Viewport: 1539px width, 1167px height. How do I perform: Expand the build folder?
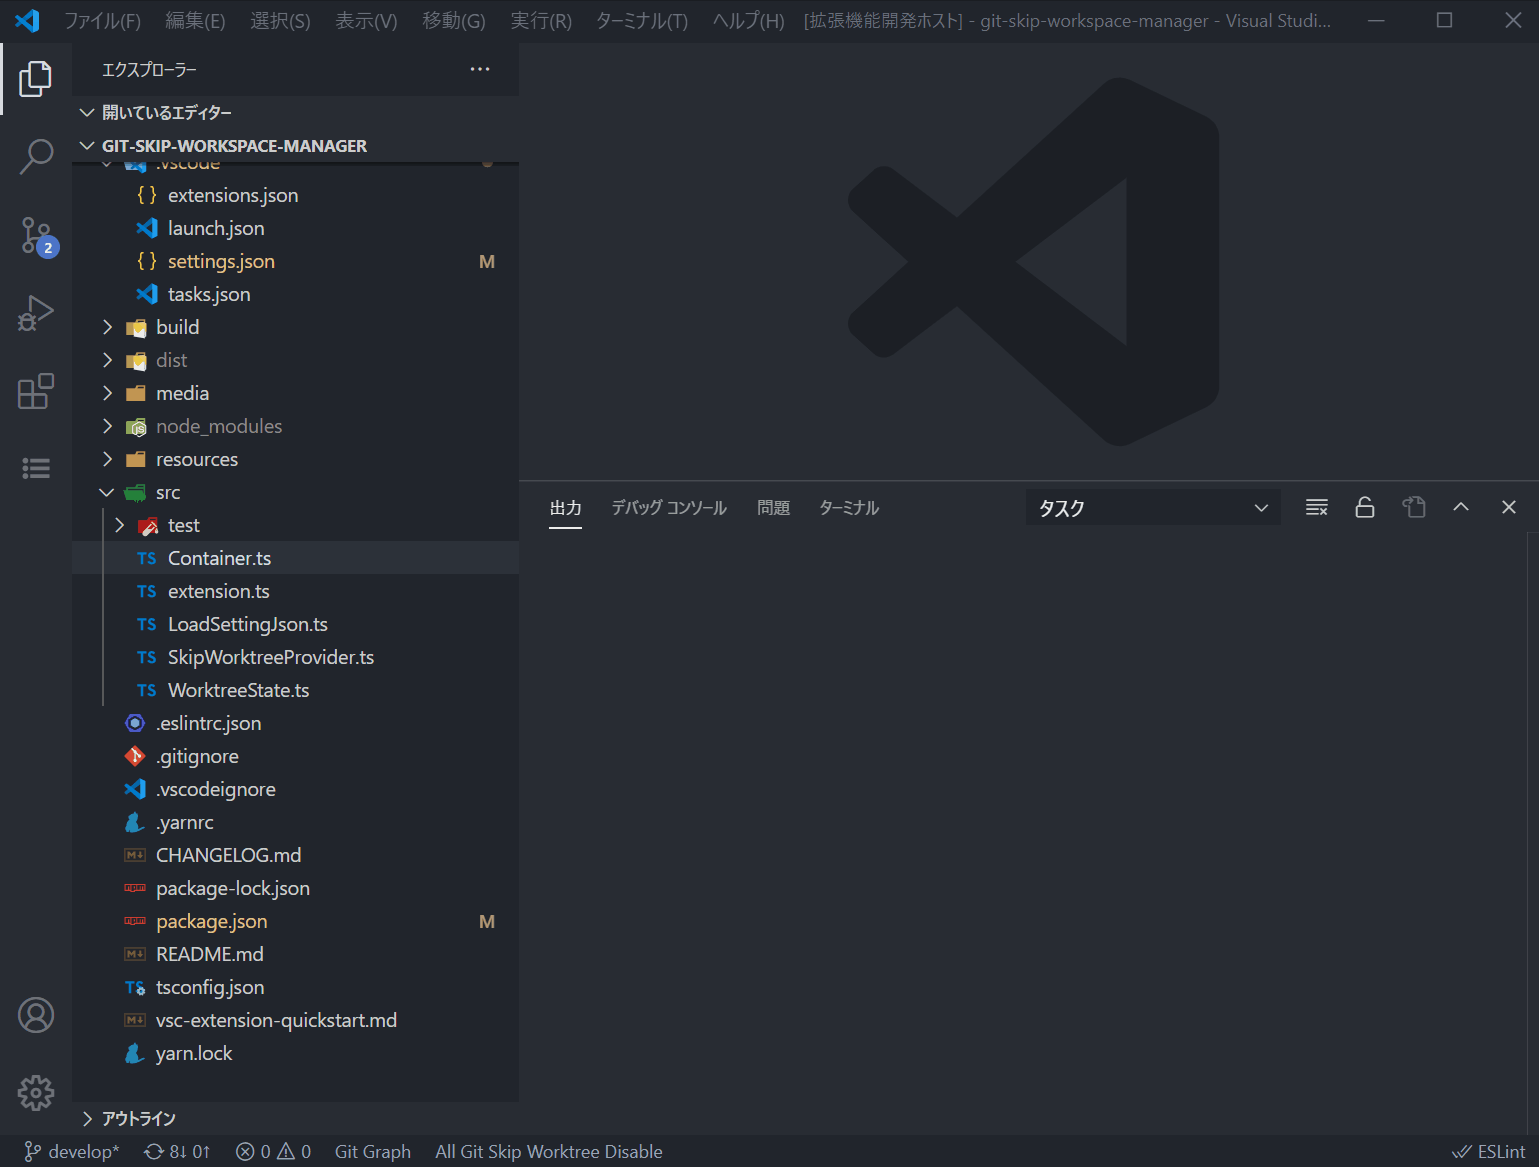pos(295,327)
